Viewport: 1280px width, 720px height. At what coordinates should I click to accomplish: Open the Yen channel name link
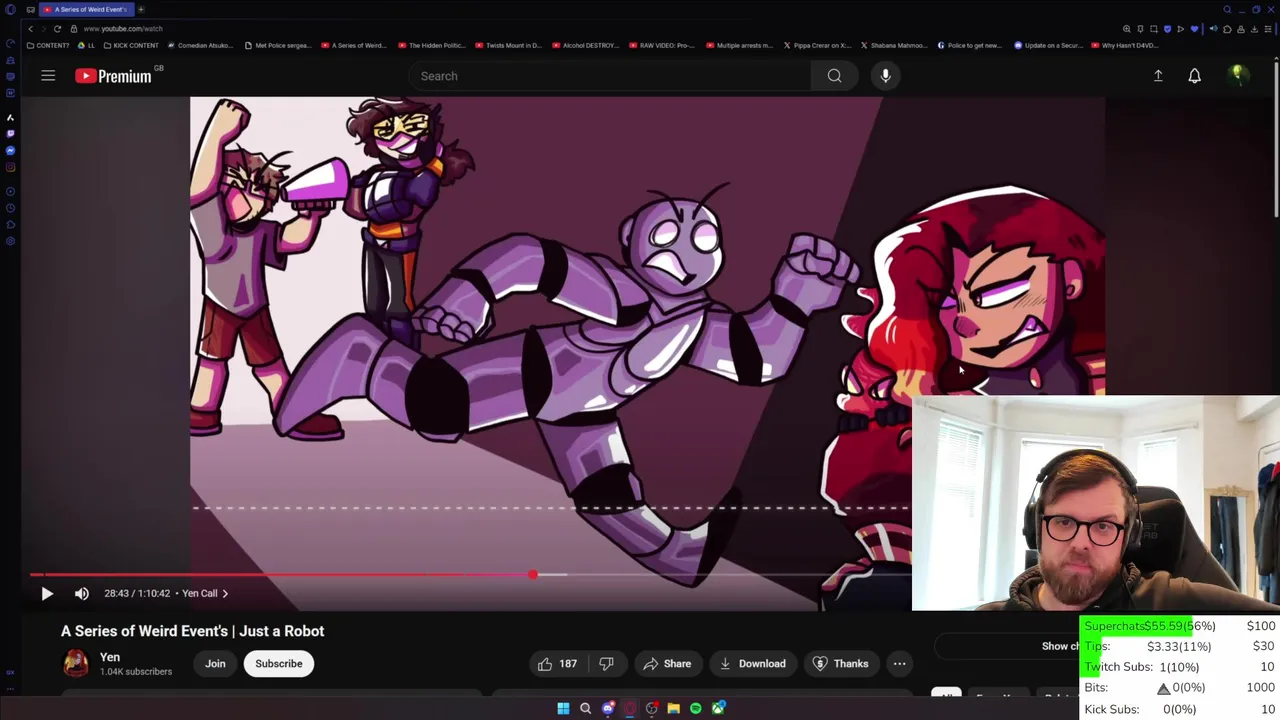110,657
